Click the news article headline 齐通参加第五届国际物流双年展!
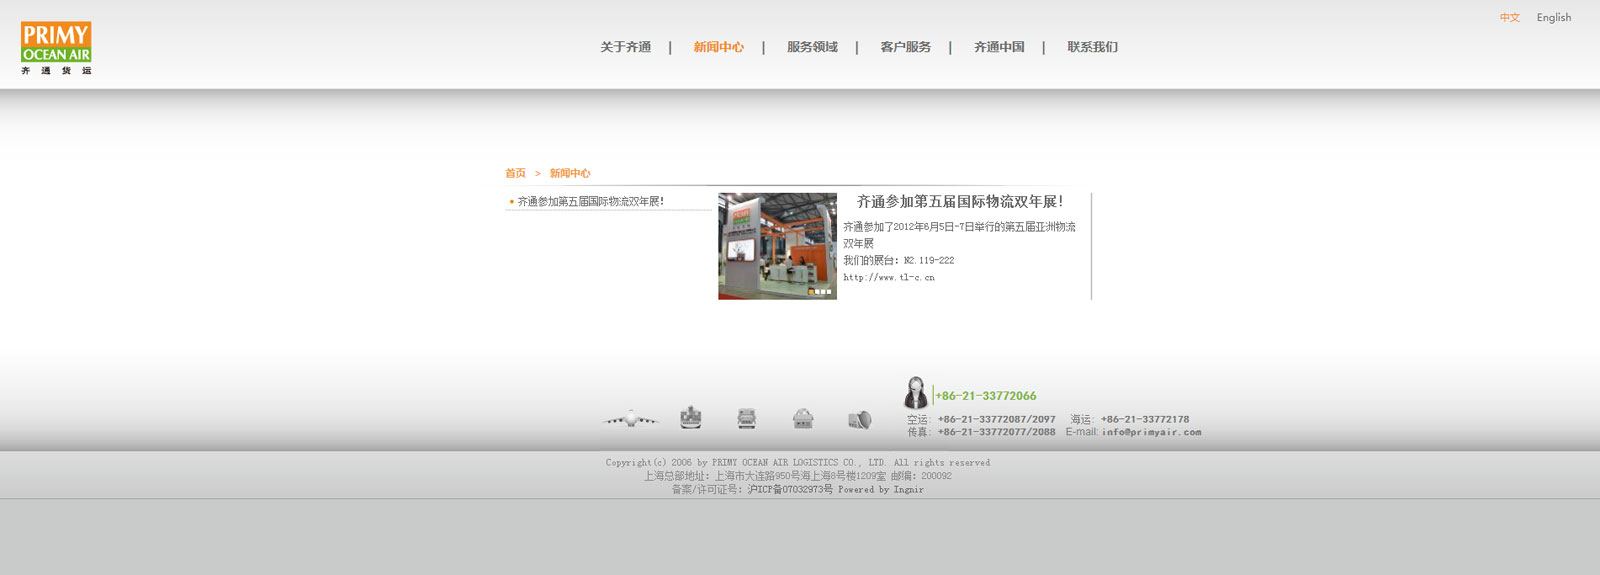The height and width of the screenshot is (575, 1600). [x=959, y=202]
